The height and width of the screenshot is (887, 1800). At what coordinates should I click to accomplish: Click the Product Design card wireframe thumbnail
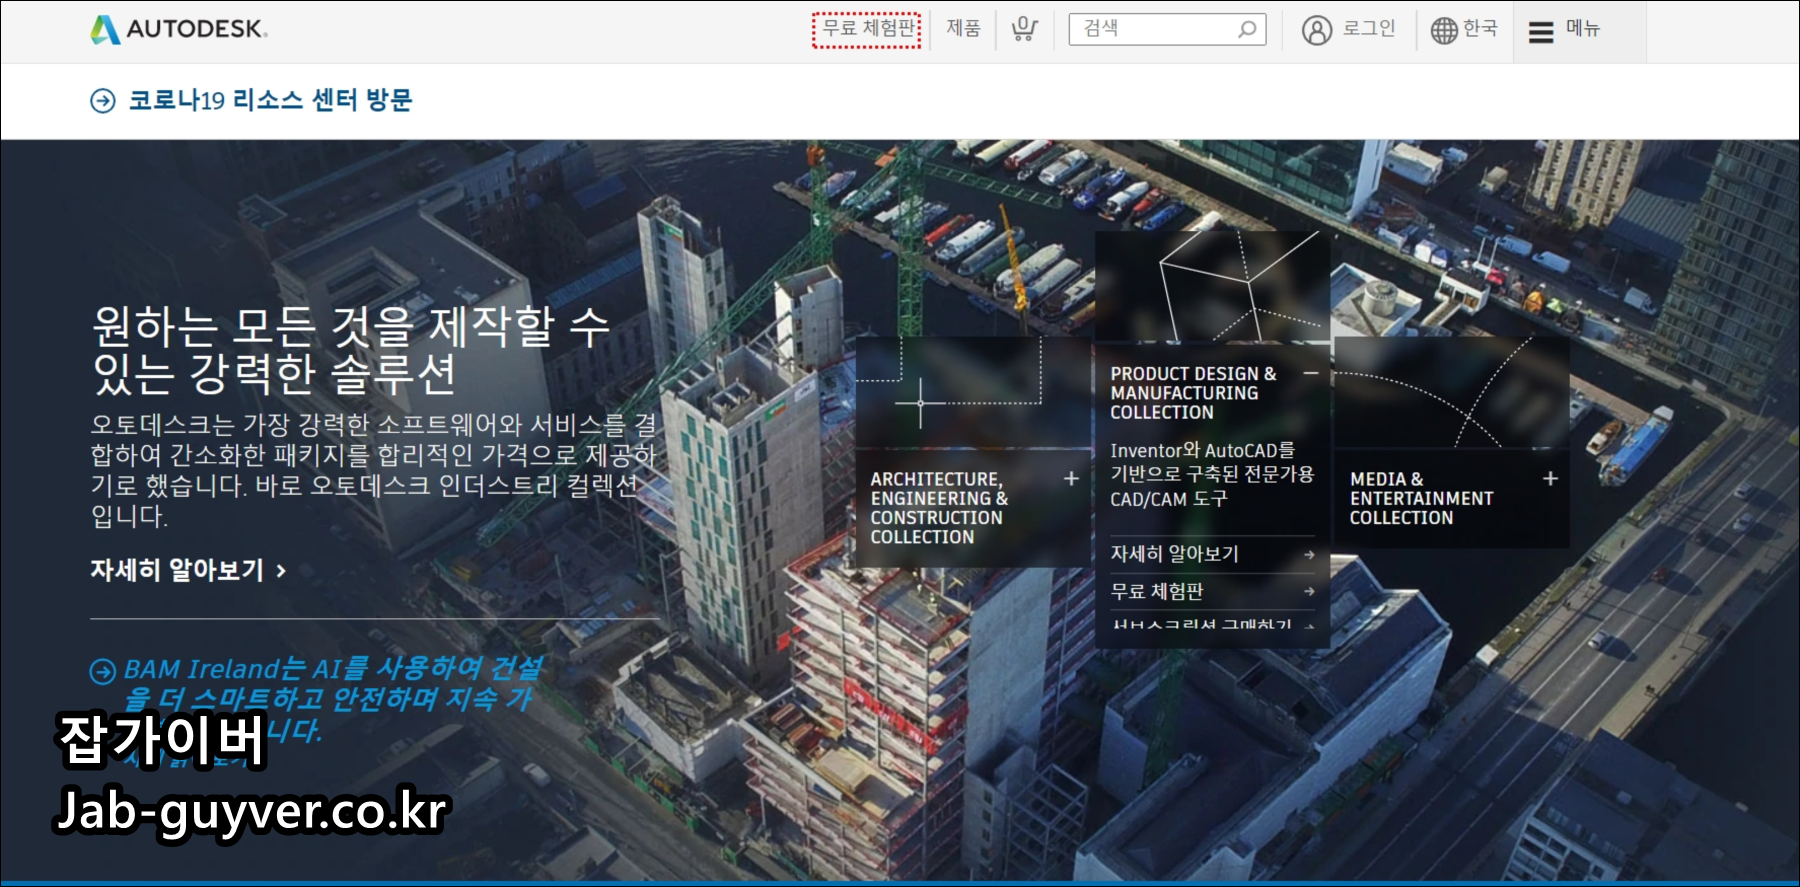(x=1212, y=287)
